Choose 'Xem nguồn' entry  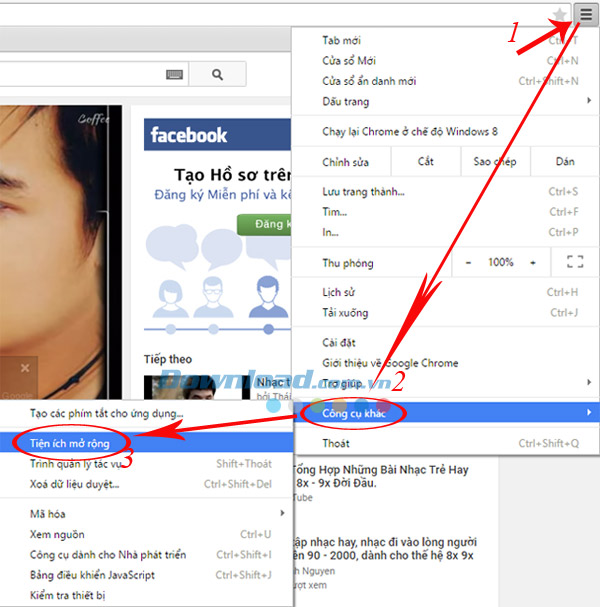point(146,535)
